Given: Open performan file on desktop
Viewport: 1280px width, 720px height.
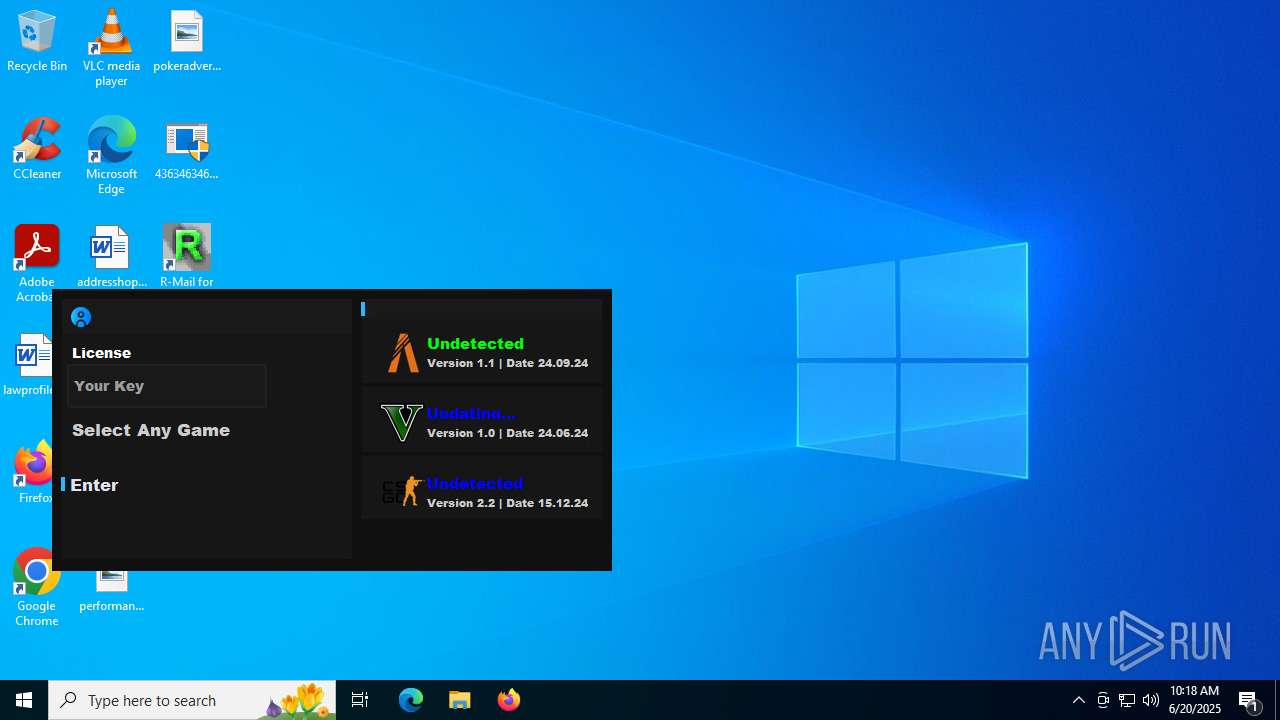Looking at the screenshot, I should 111,590.
